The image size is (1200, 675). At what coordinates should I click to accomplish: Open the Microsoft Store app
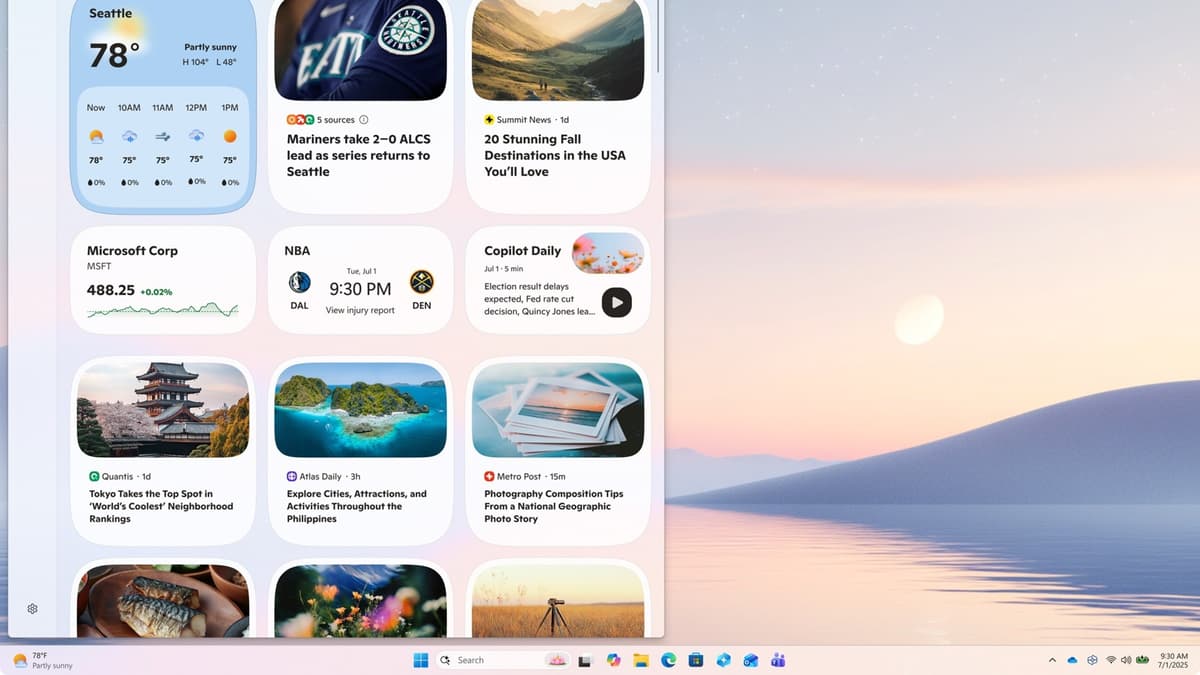[x=696, y=660]
